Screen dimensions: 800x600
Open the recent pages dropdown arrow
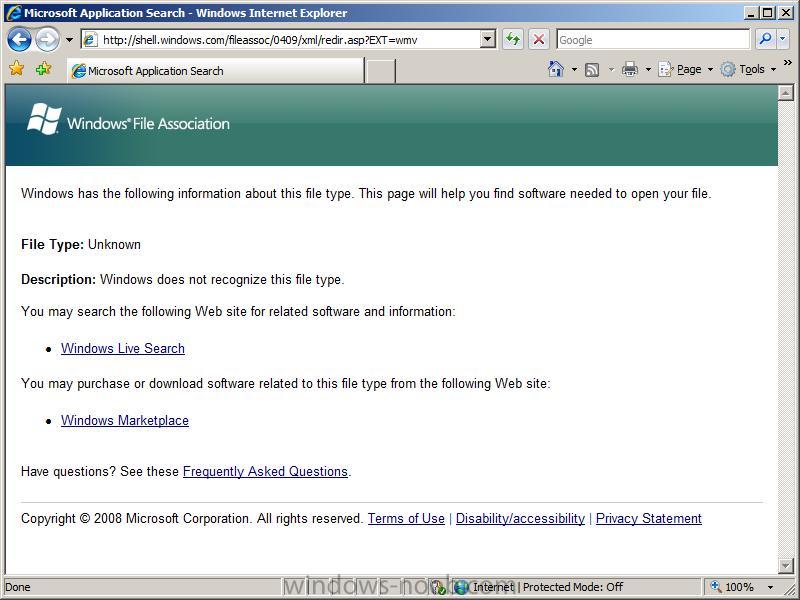click(x=69, y=40)
